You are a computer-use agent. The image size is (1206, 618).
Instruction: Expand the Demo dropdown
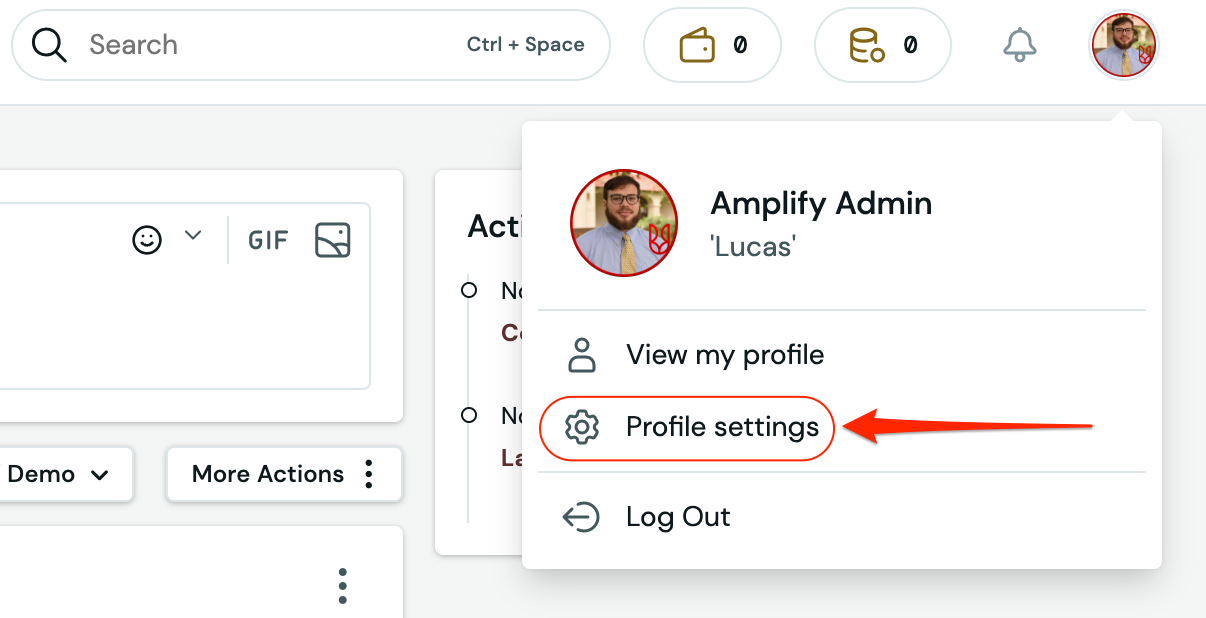pyautogui.click(x=58, y=474)
